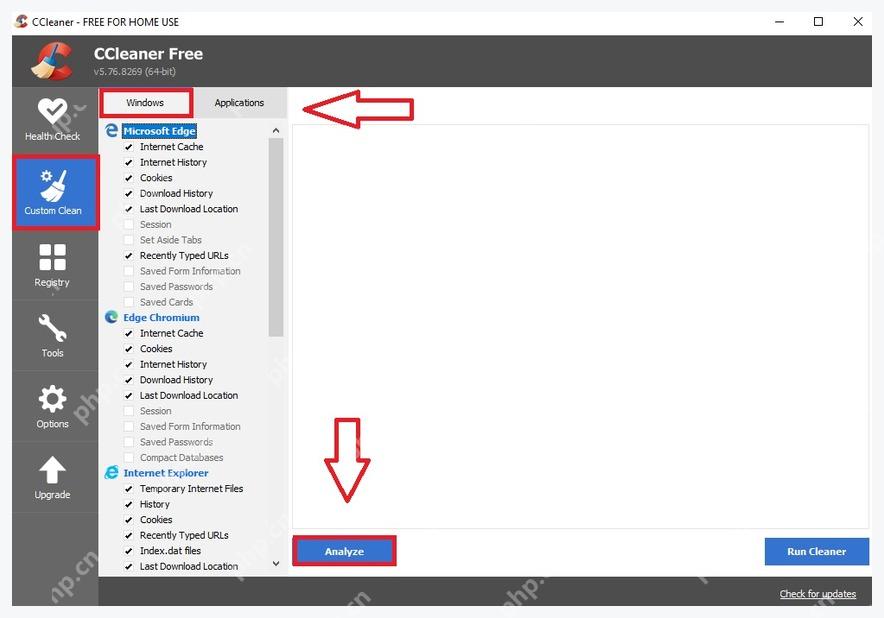
Task: Switch to the Windows tab
Action: (x=145, y=103)
